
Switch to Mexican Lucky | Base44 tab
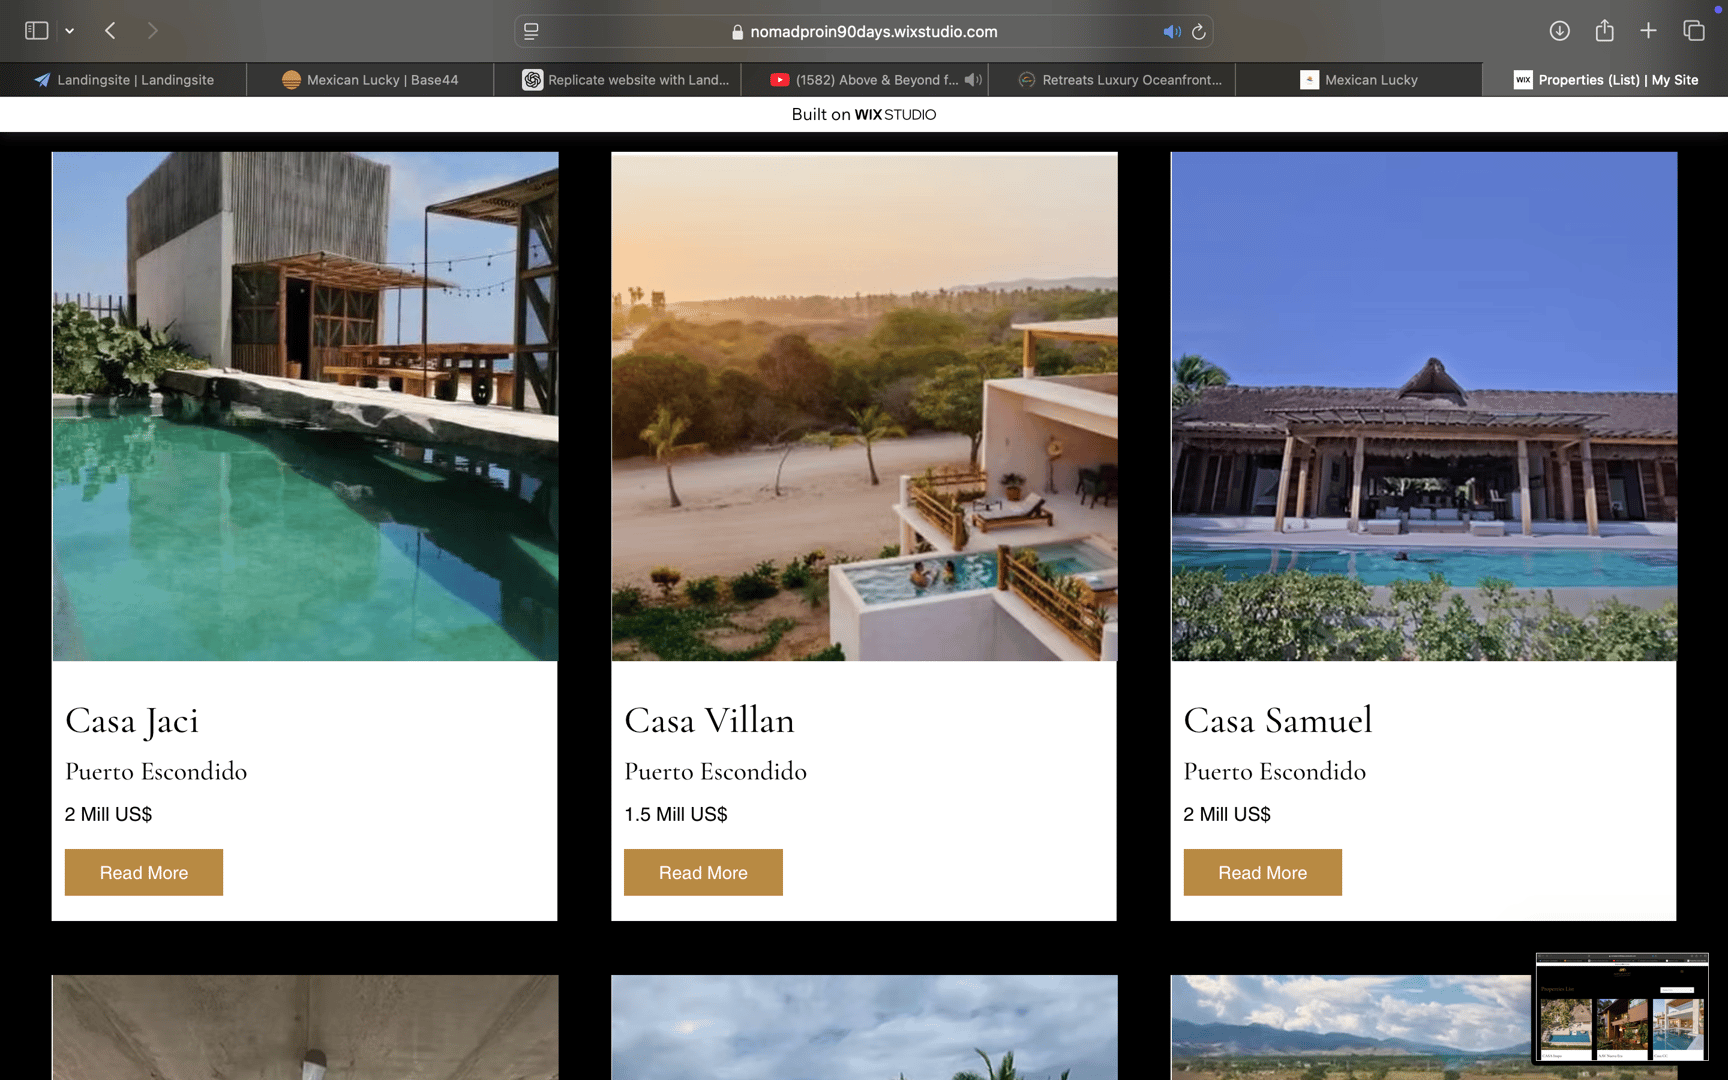tap(370, 80)
